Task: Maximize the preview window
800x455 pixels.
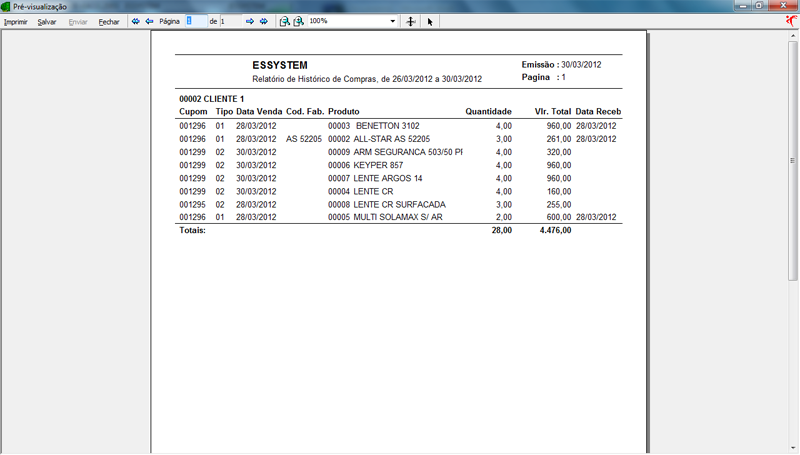Action: pyautogui.click(x=762, y=6)
